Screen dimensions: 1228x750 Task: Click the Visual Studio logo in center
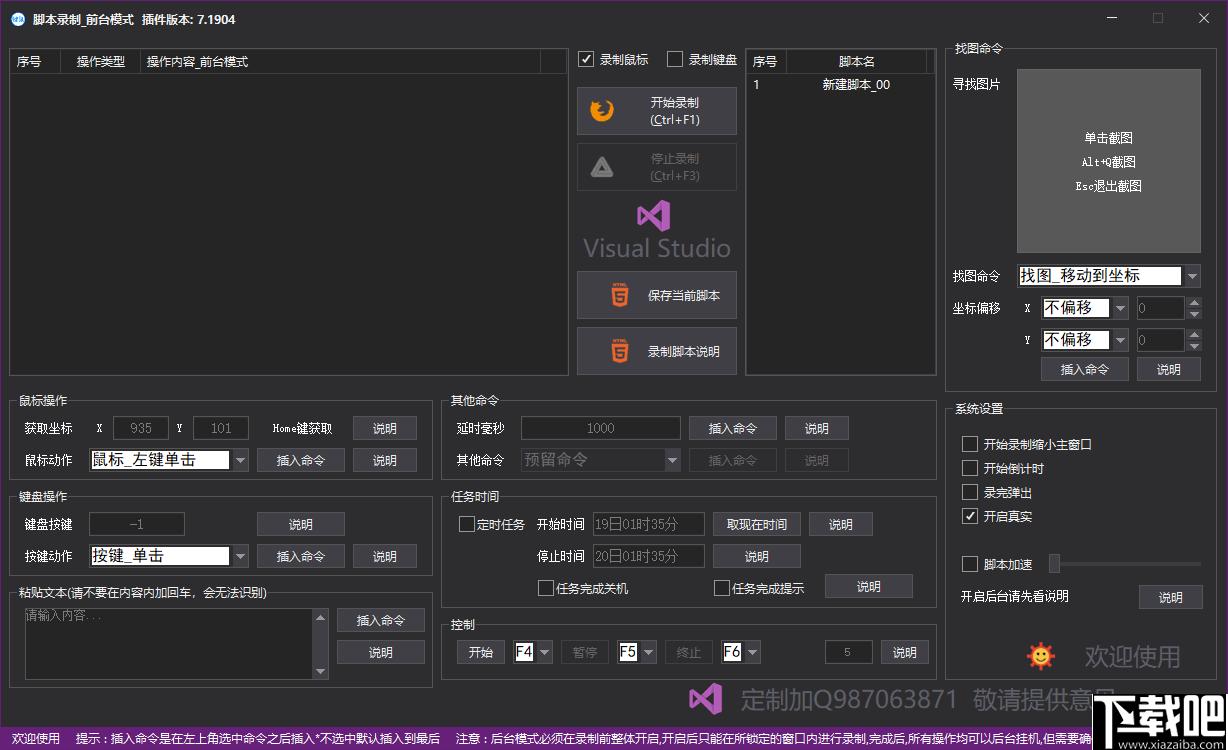click(653, 215)
